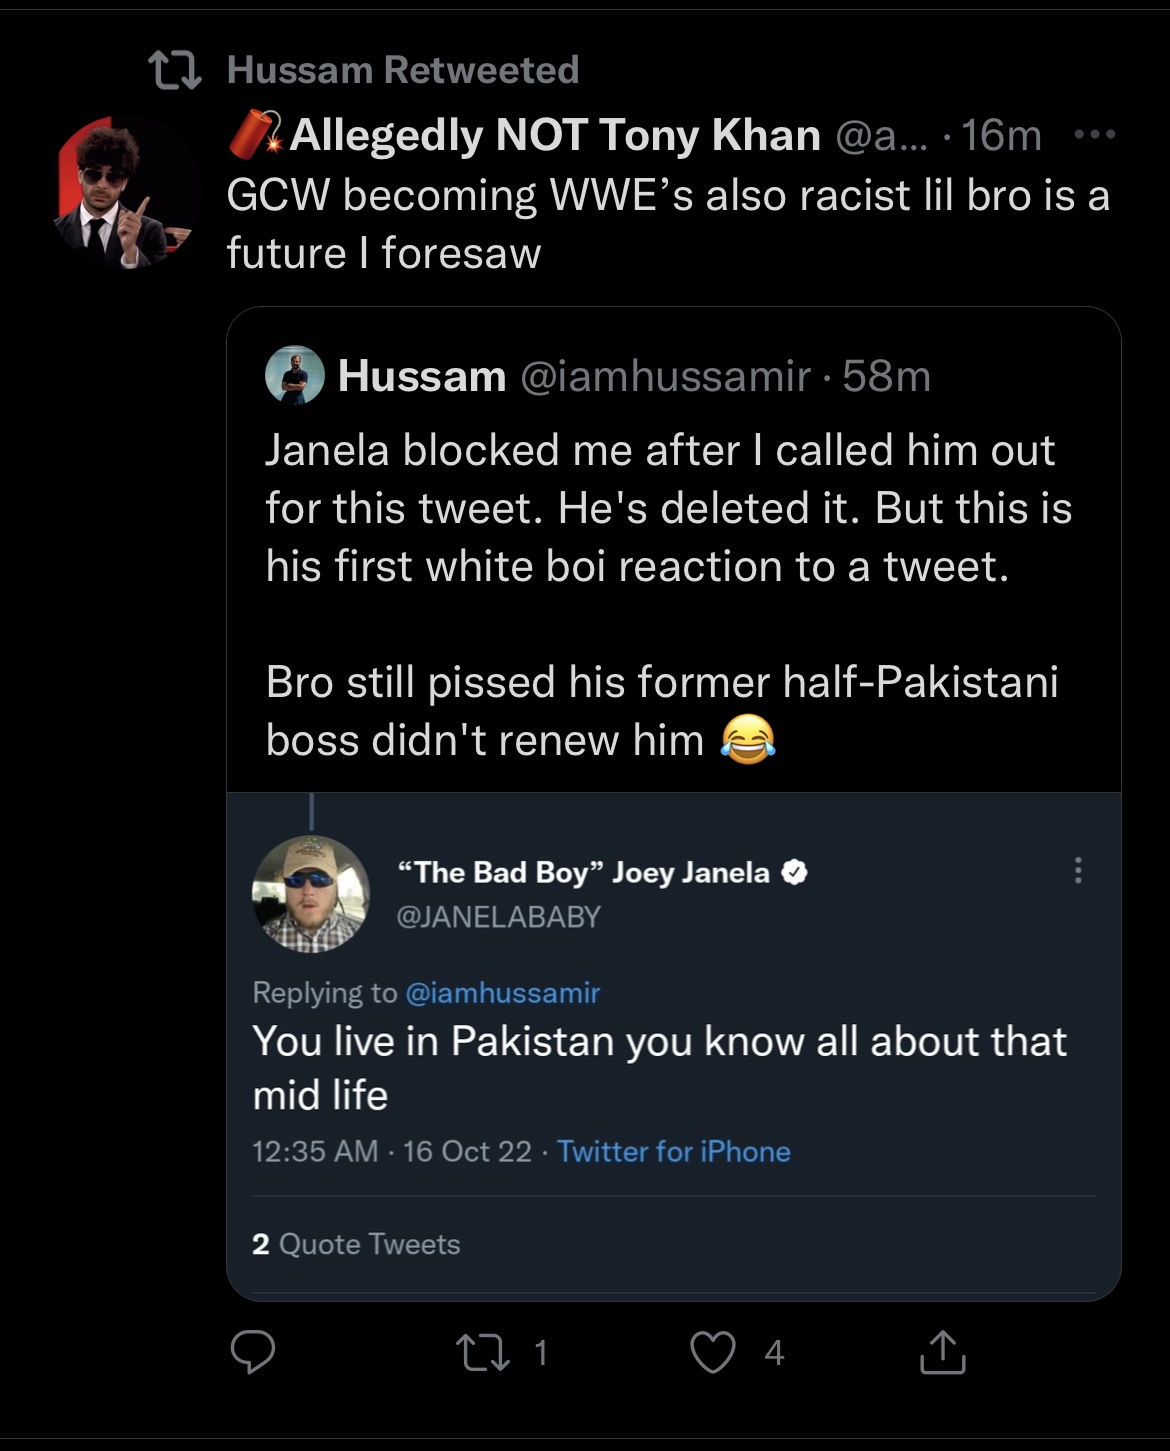Tap the @iamhussamir mention after 'Replying to'
1170x1451 pixels.
point(502,992)
